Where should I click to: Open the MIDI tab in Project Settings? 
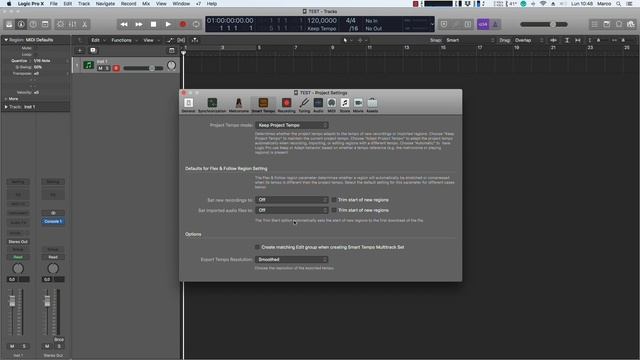[x=331, y=105]
